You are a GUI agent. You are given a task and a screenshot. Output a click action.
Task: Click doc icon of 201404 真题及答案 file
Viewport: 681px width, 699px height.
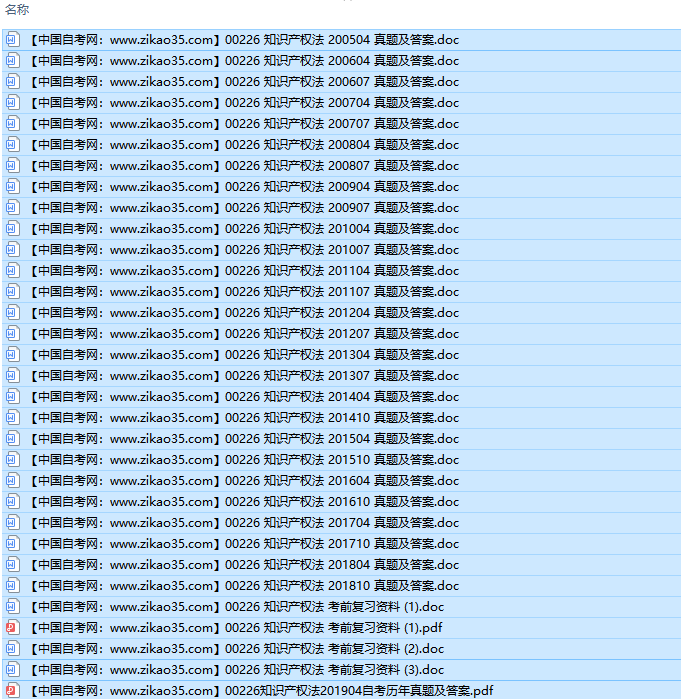(x=12, y=397)
